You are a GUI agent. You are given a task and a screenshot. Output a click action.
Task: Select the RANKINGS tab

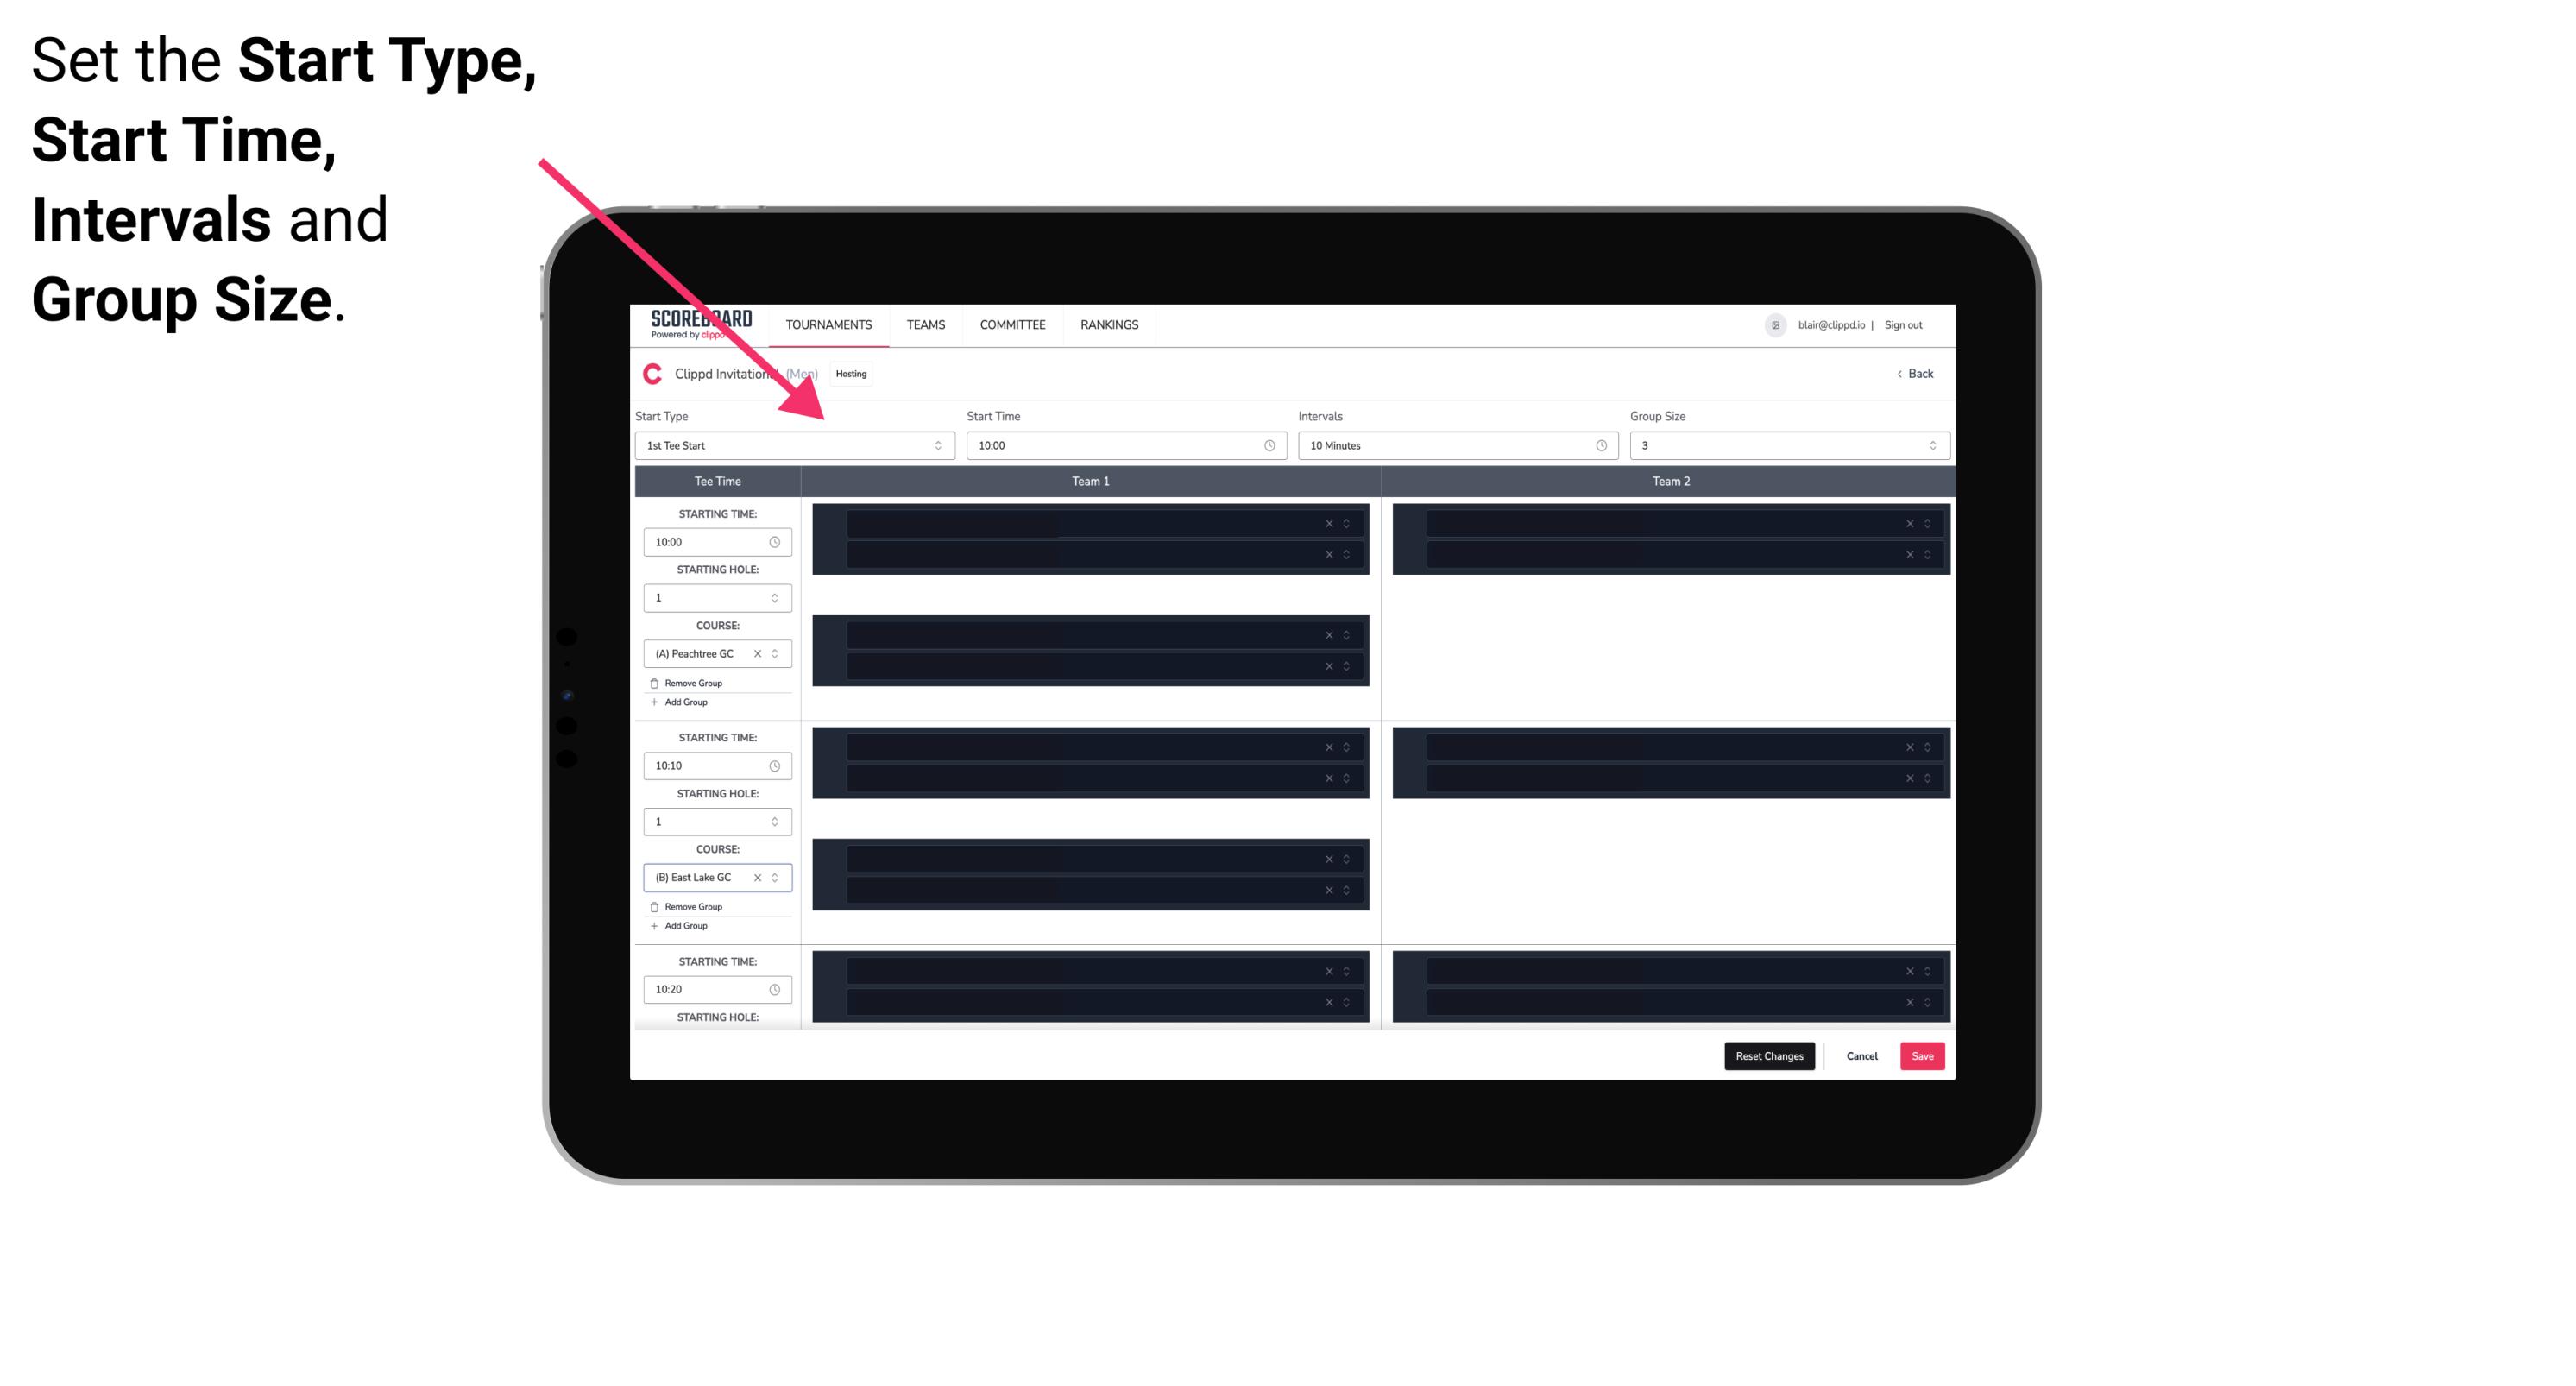pyautogui.click(x=1109, y=324)
